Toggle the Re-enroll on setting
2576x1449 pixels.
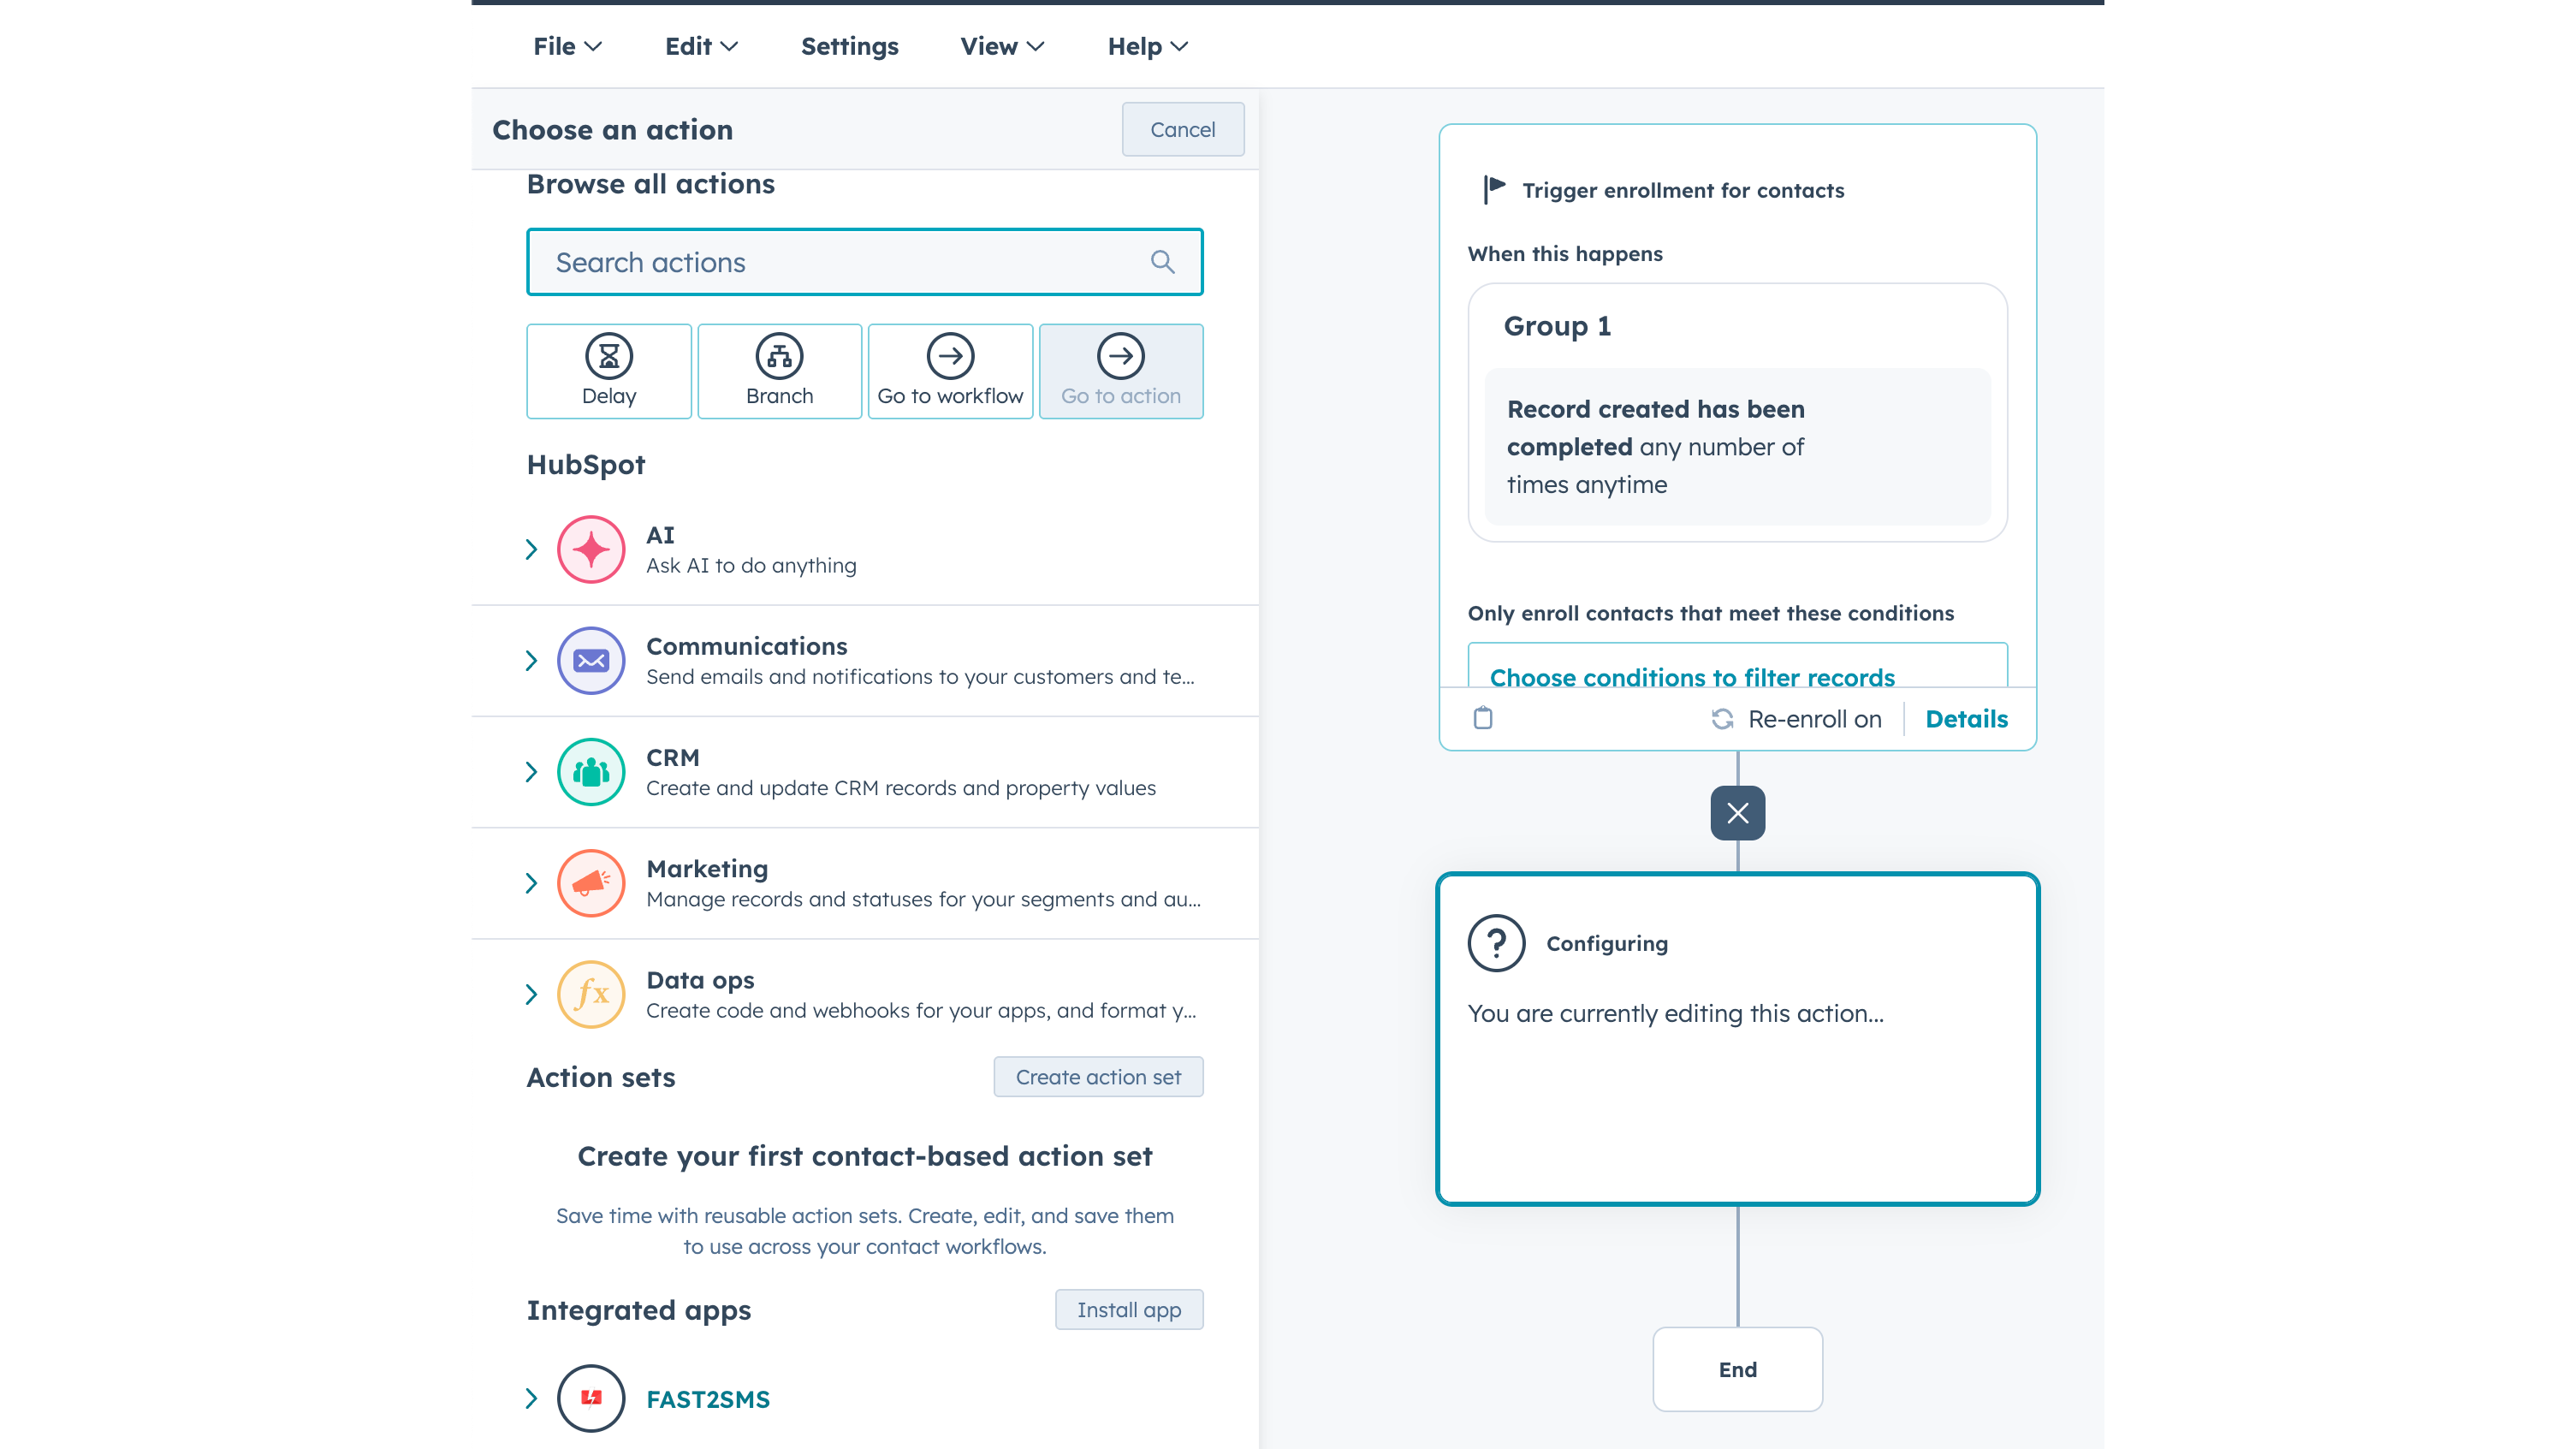[x=1796, y=718]
